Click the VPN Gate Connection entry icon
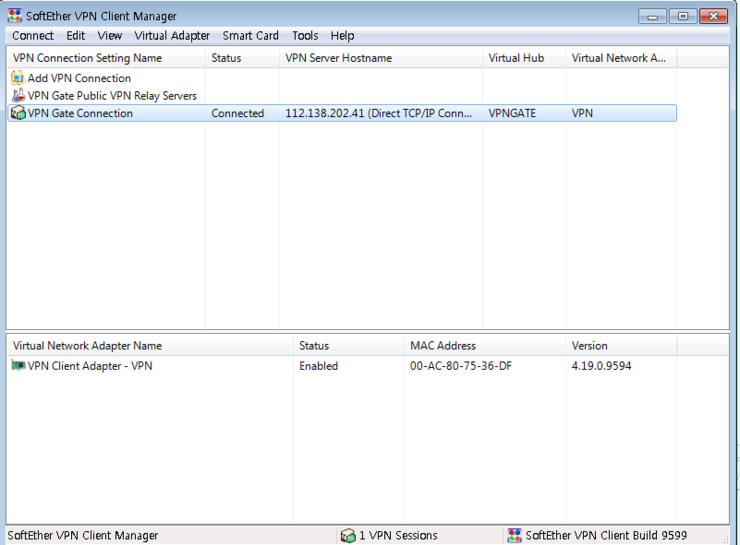This screenshot has width=740, height=545. 18,113
